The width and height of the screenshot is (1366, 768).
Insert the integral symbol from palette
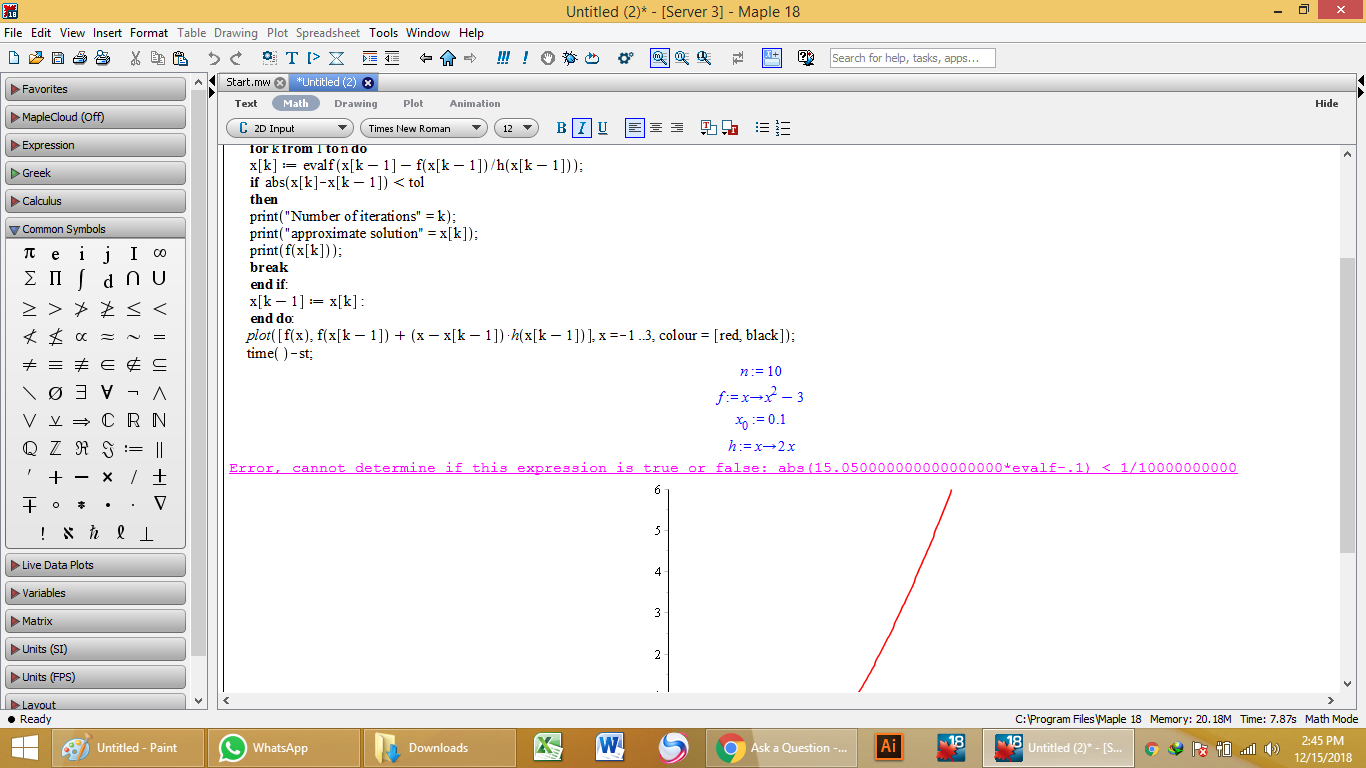click(81, 279)
